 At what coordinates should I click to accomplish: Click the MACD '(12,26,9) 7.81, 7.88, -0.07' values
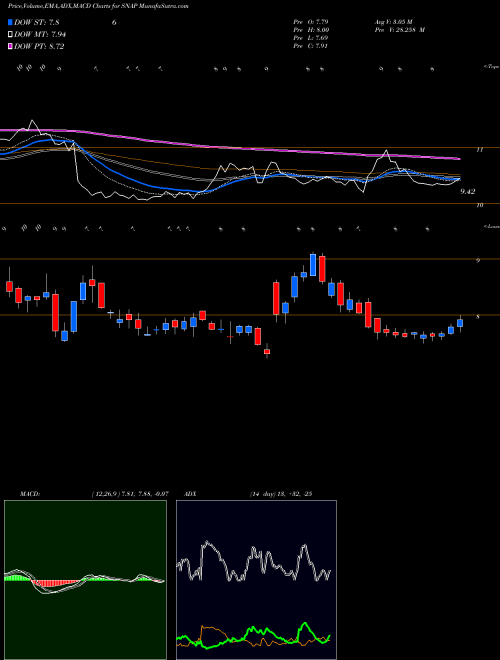pos(130,493)
